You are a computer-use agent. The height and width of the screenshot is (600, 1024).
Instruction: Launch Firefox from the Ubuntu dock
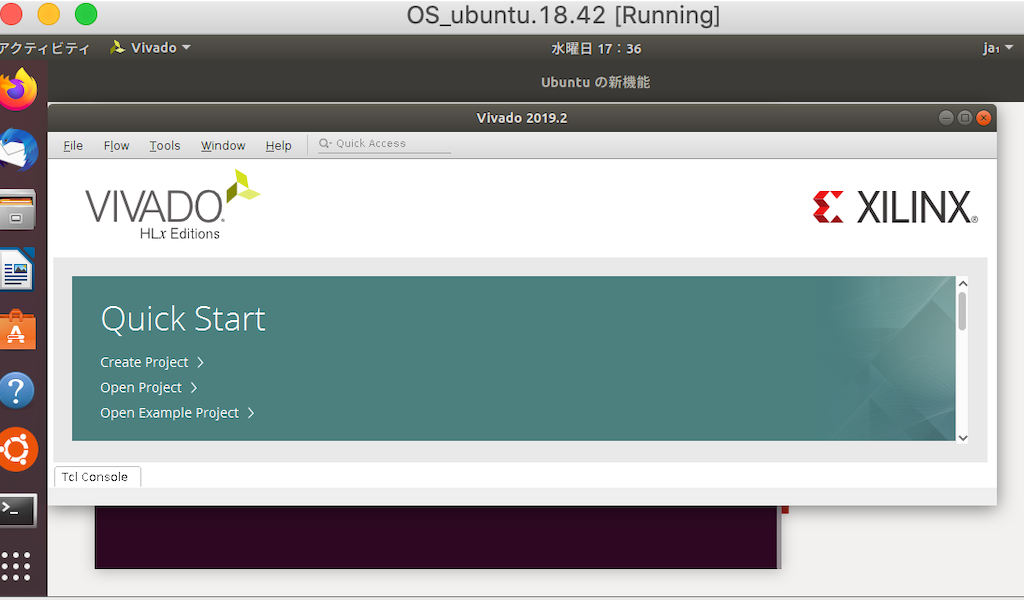tap(18, 89)
